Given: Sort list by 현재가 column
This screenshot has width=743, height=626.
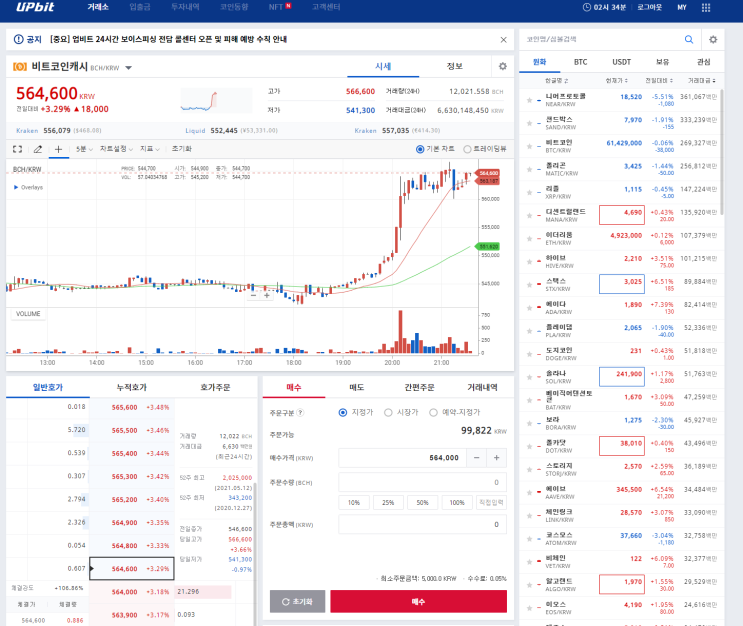Looking at the screenshot, I should coord(616,81).
